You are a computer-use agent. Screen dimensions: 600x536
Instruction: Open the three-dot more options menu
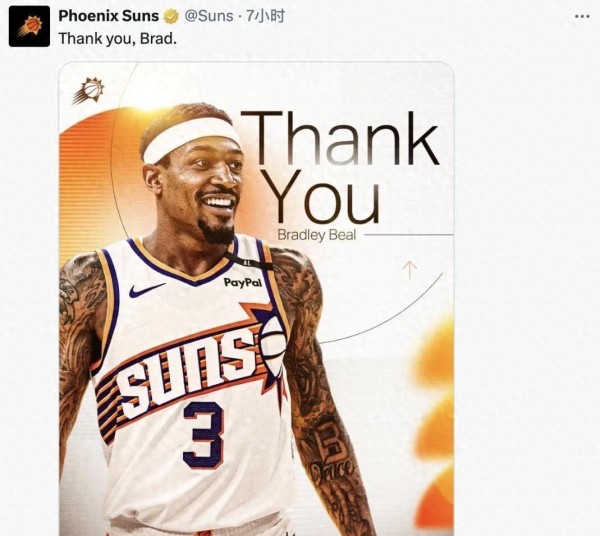(x=582, y=16)
